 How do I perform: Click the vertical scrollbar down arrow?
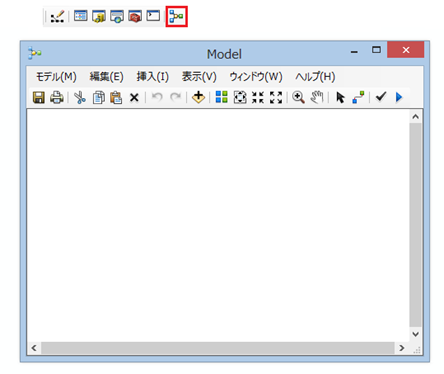click(415, 334)
